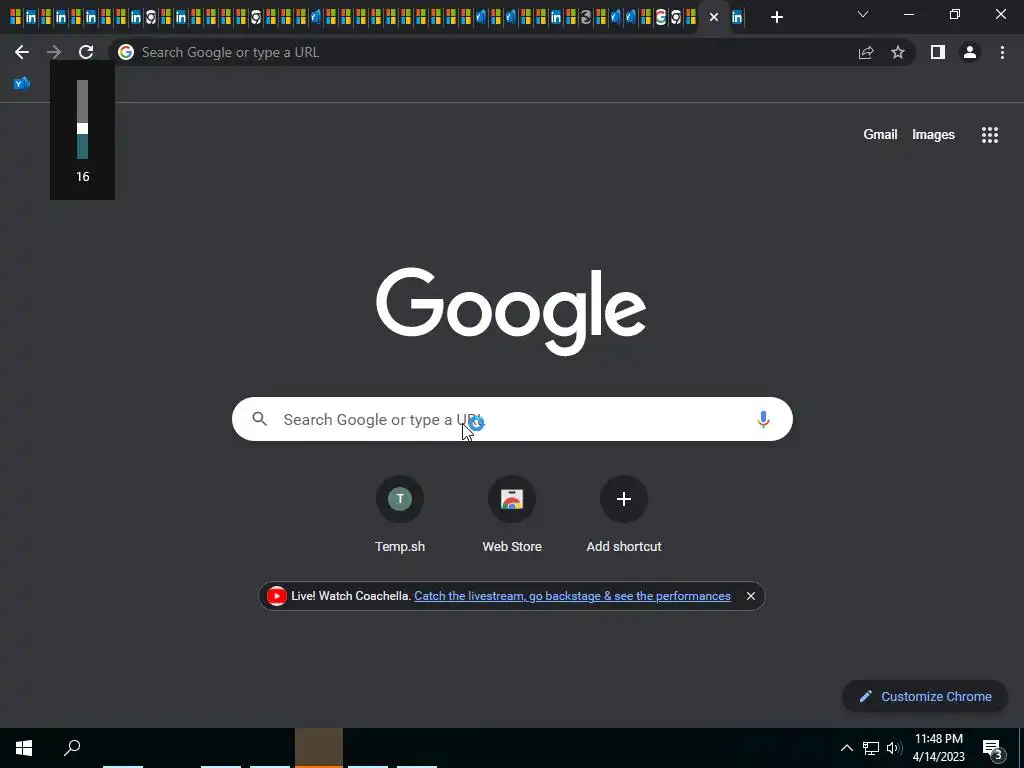Add a new shortcut tile
This screenshot has width=1024, height=768.
(x=624, y=515)
